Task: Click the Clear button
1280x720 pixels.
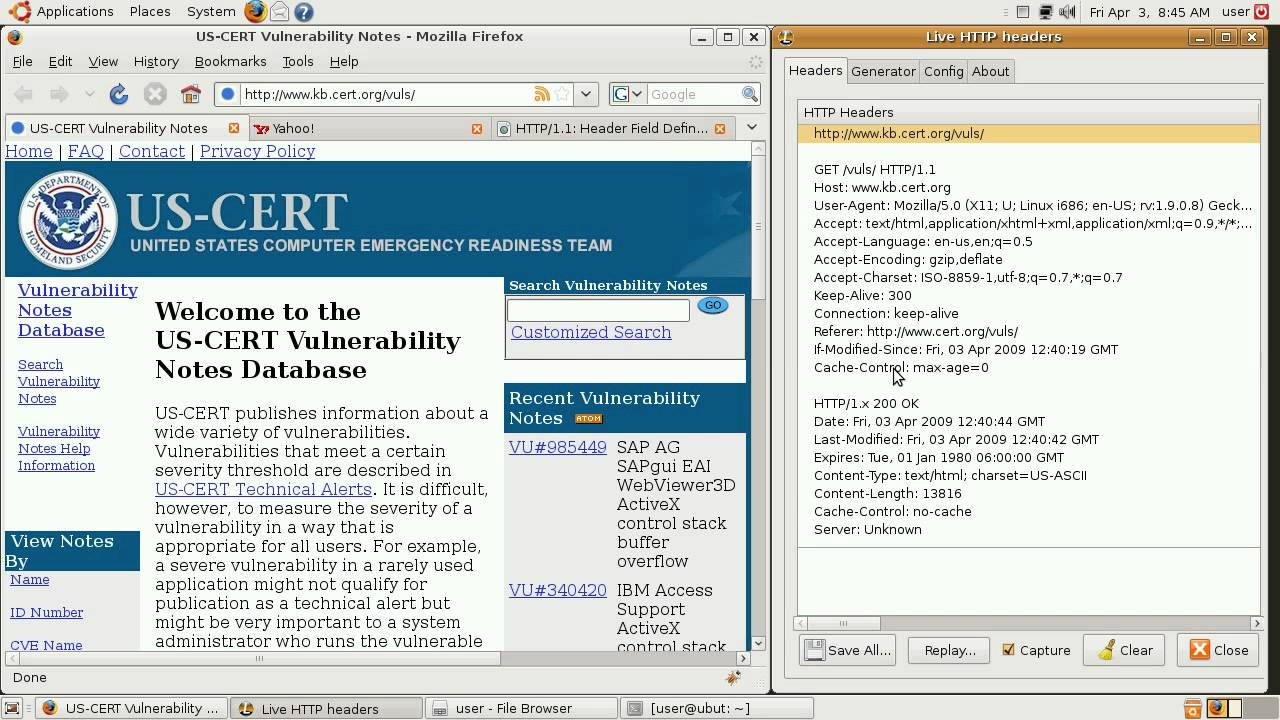Action: click(1125, 650)
